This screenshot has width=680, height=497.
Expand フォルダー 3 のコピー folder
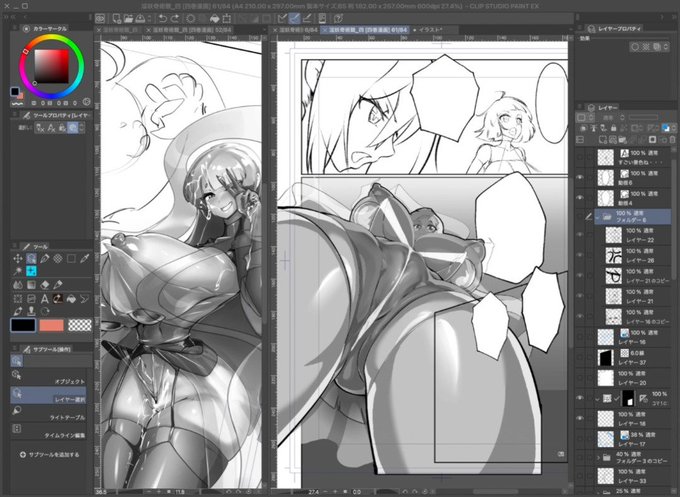tap(598, 458)
